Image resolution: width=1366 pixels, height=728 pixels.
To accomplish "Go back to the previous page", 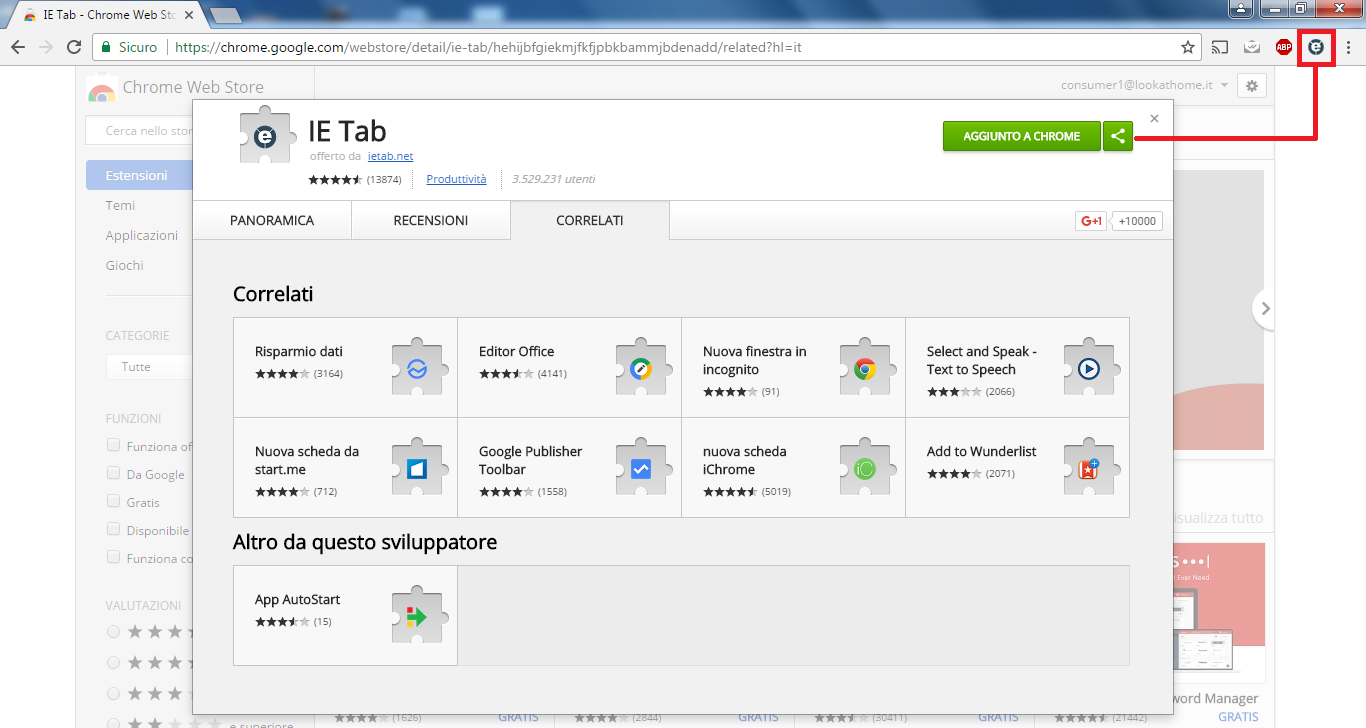I will click(x=17, y=47).
